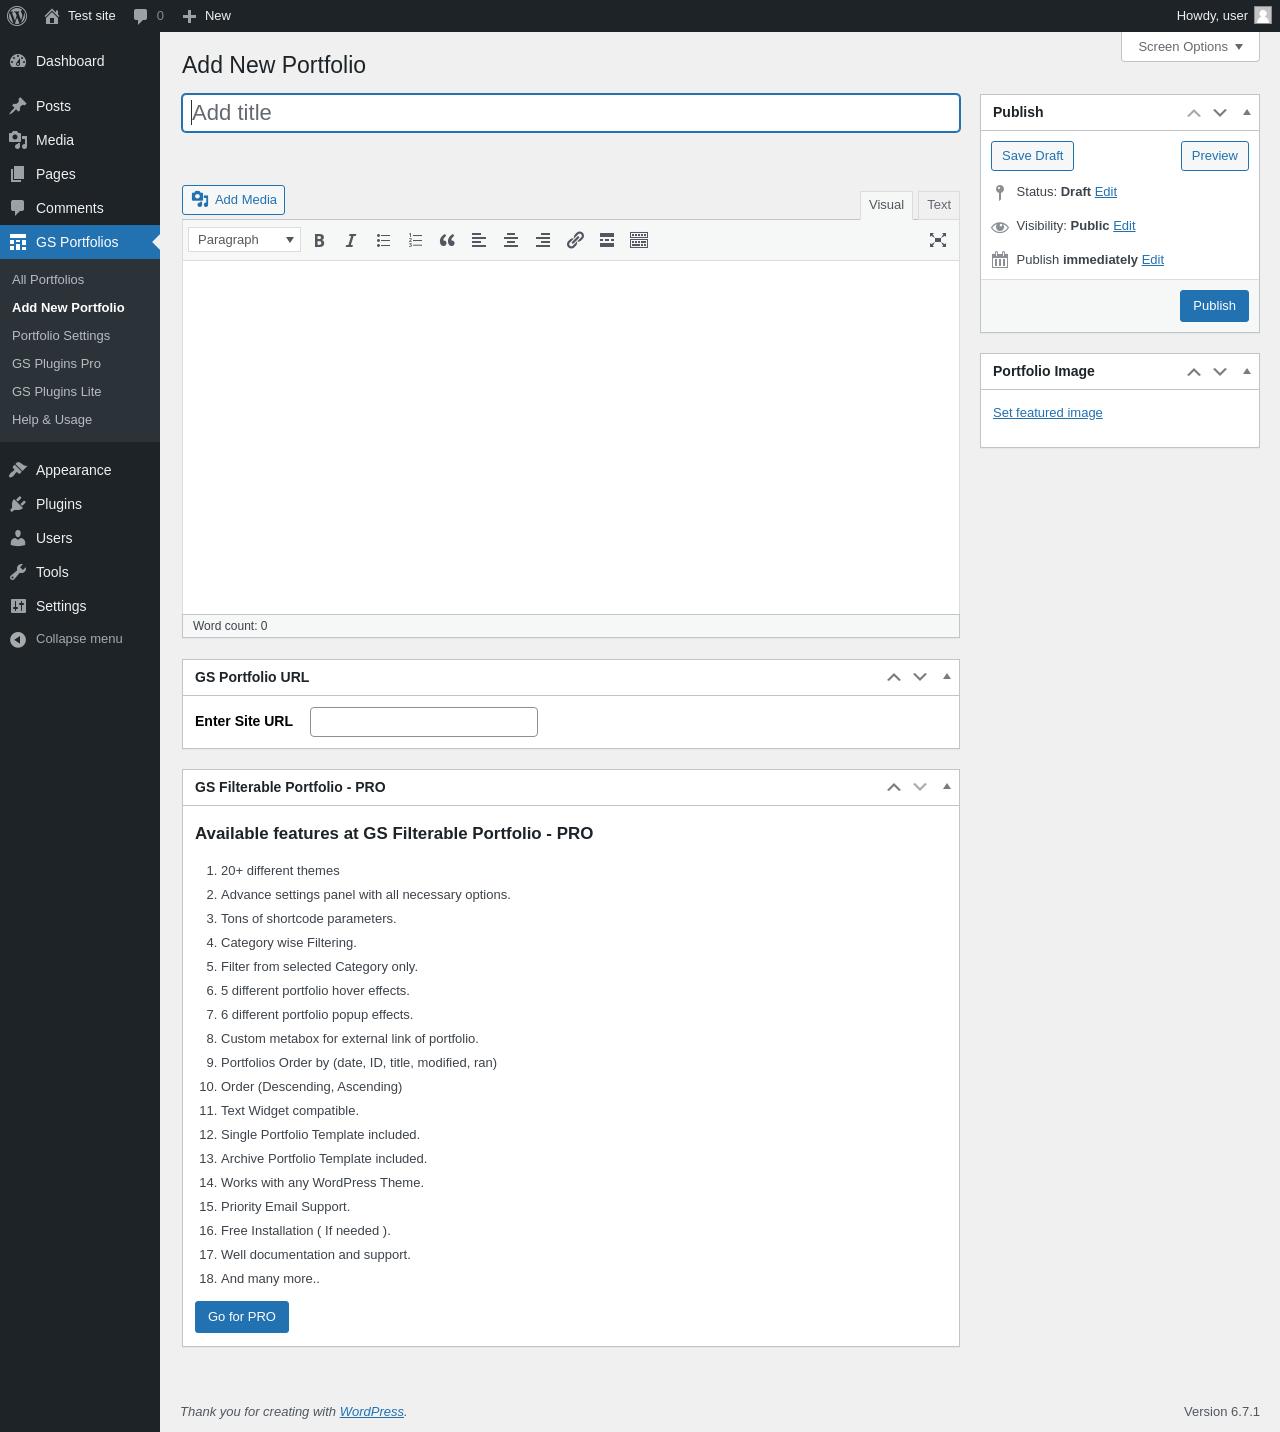This screenshot has height=1432, width=1280.
Task: Move Publish box up
Action: [x=1194, y=113]
